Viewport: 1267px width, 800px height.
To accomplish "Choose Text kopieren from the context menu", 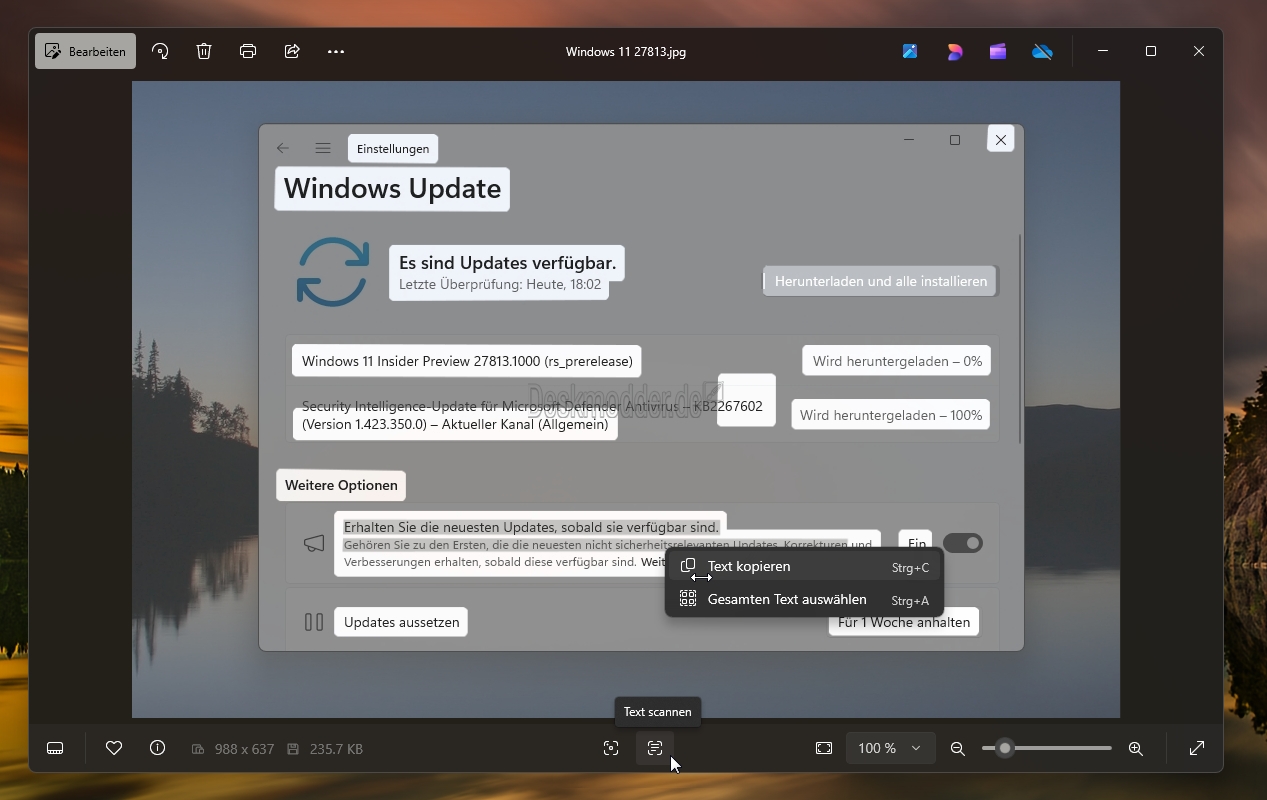I will pos(804,566).
